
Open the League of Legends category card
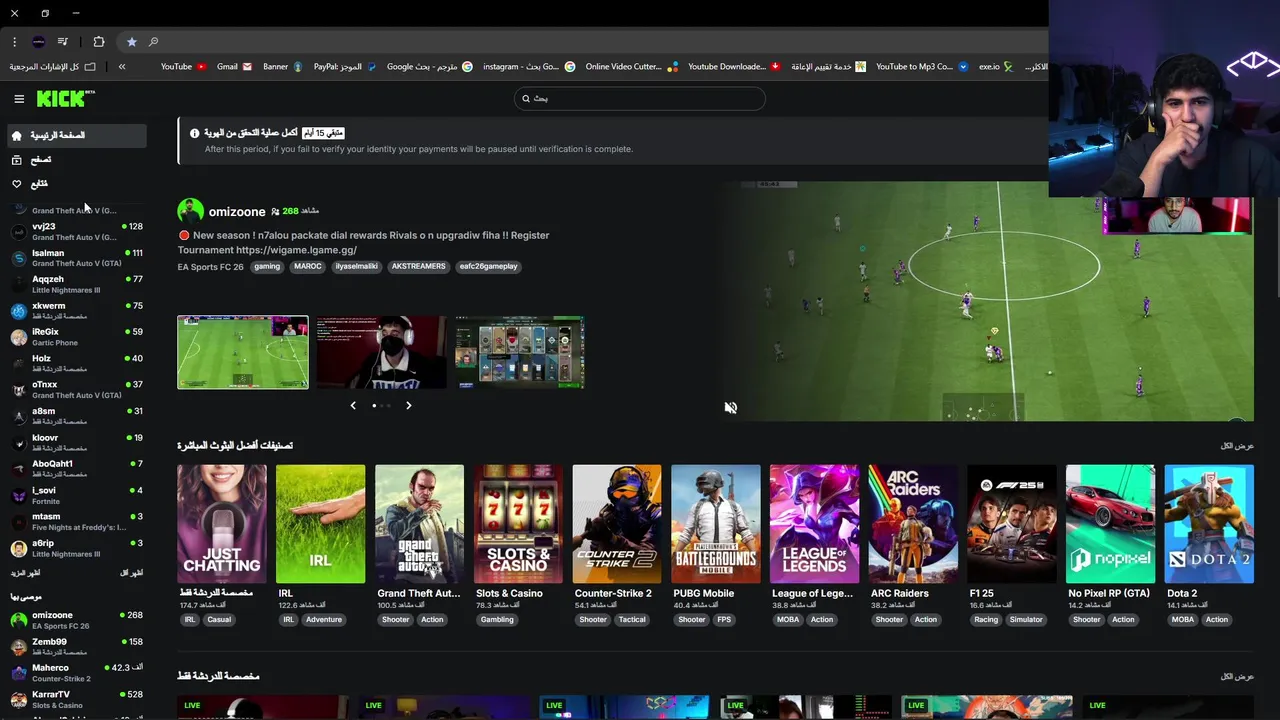coord(814,523)
